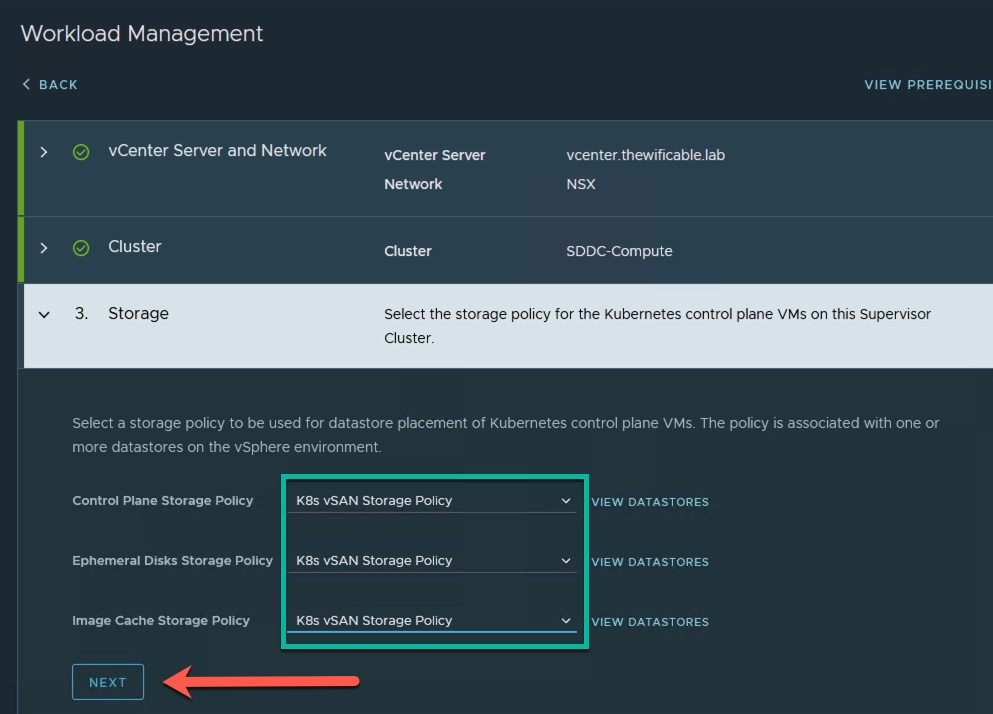View datastores for Ephemeral Disks Storage Policy

coord(650,562)
